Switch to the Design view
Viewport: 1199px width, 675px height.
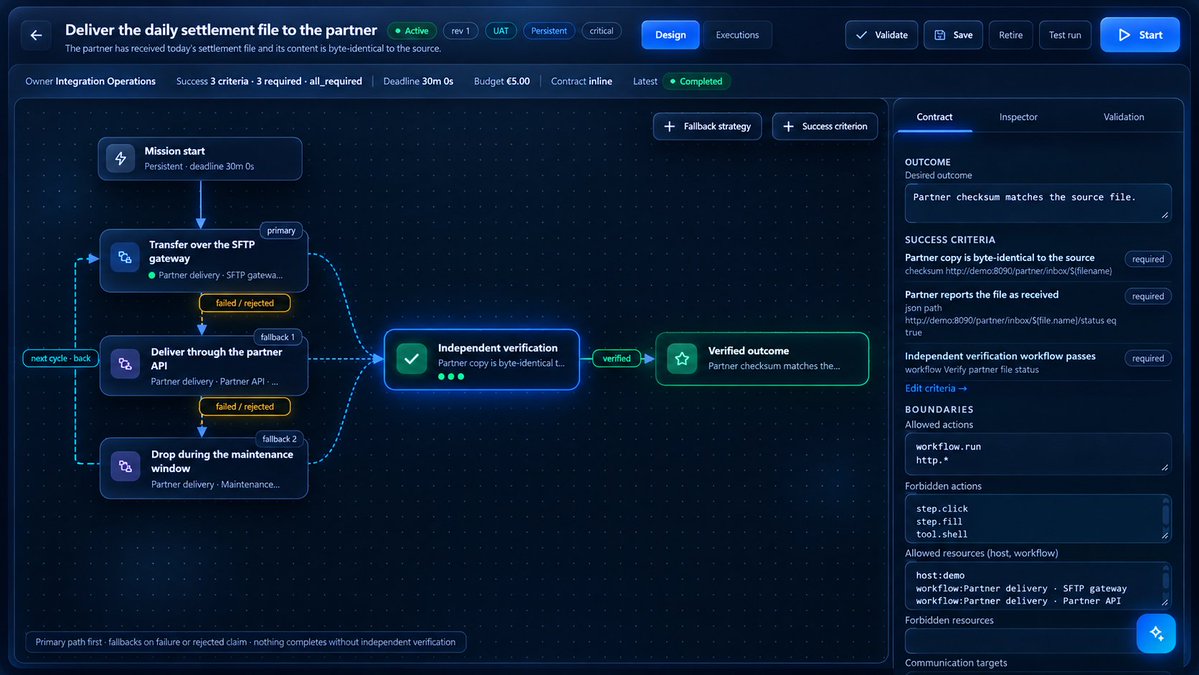(670, 35)
